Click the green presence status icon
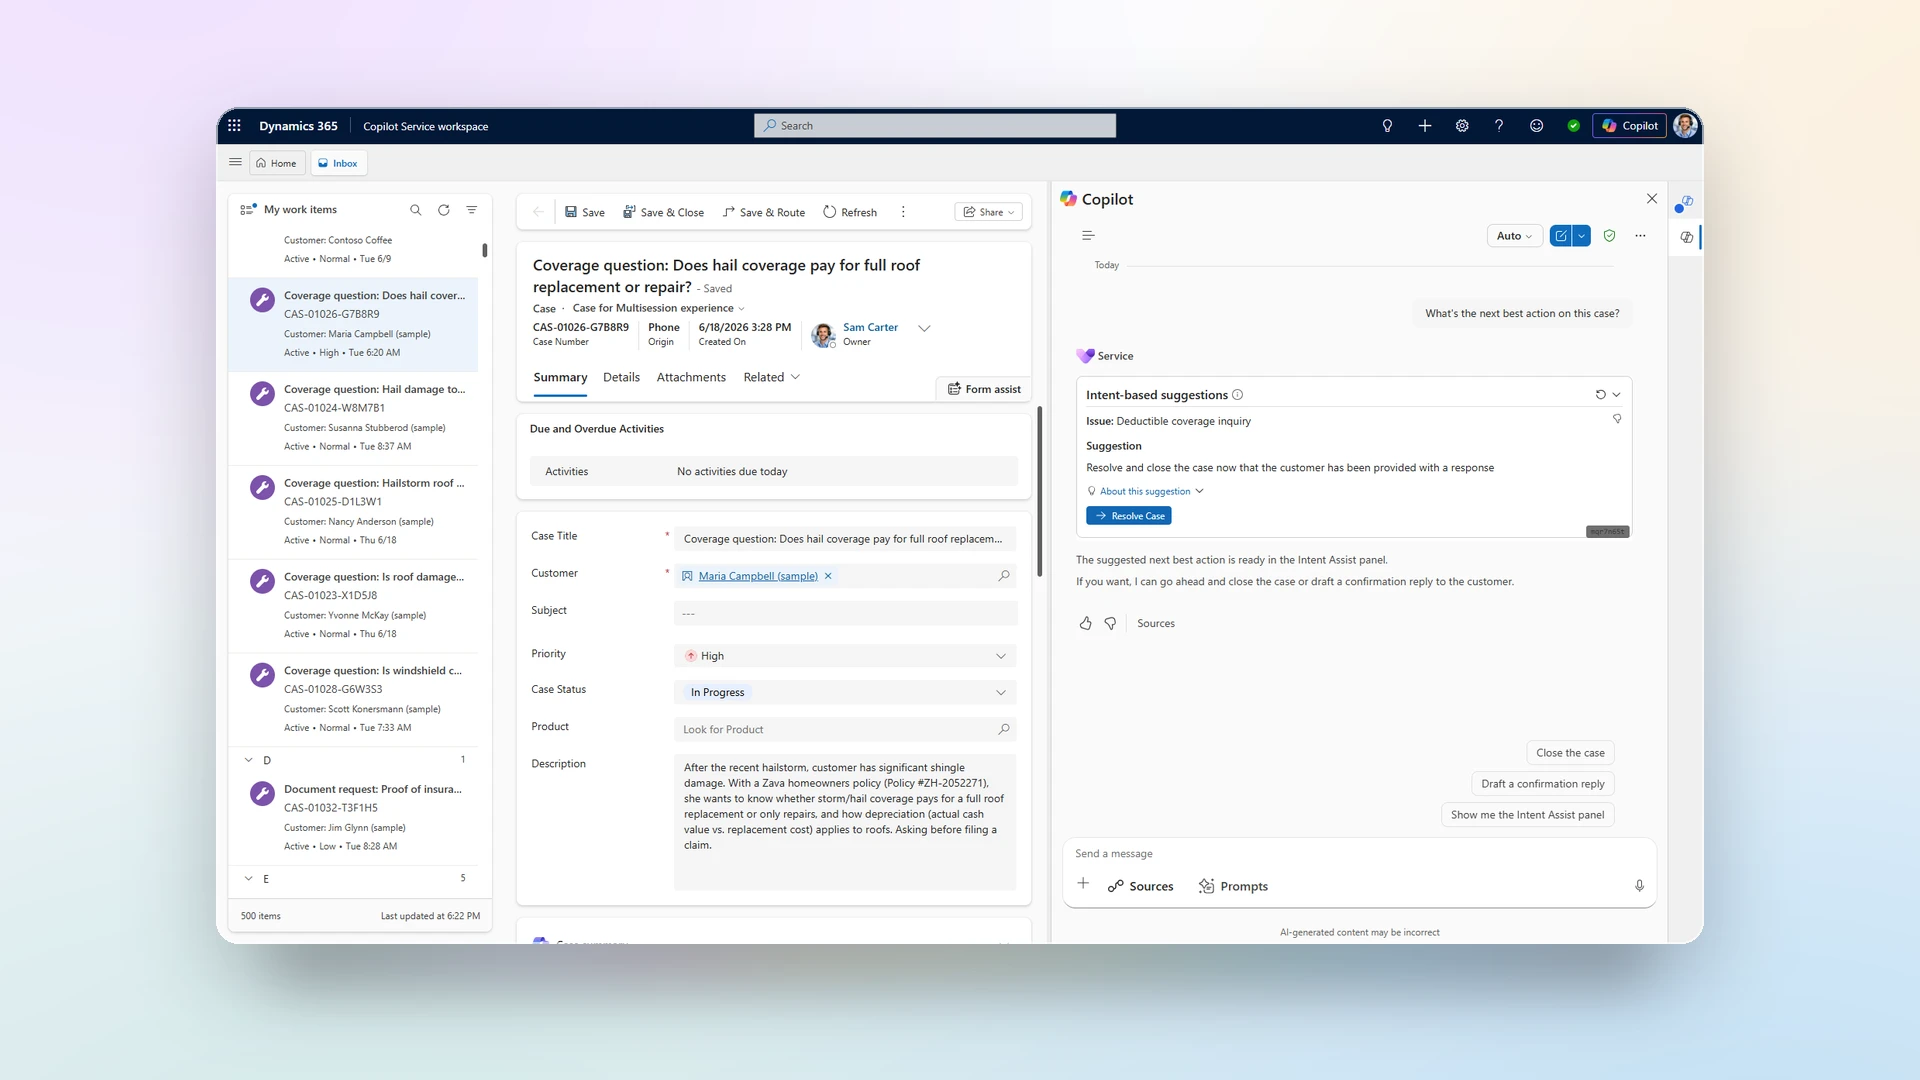The height and width of the screenshot is (1080, 1920). [1574, 126]
